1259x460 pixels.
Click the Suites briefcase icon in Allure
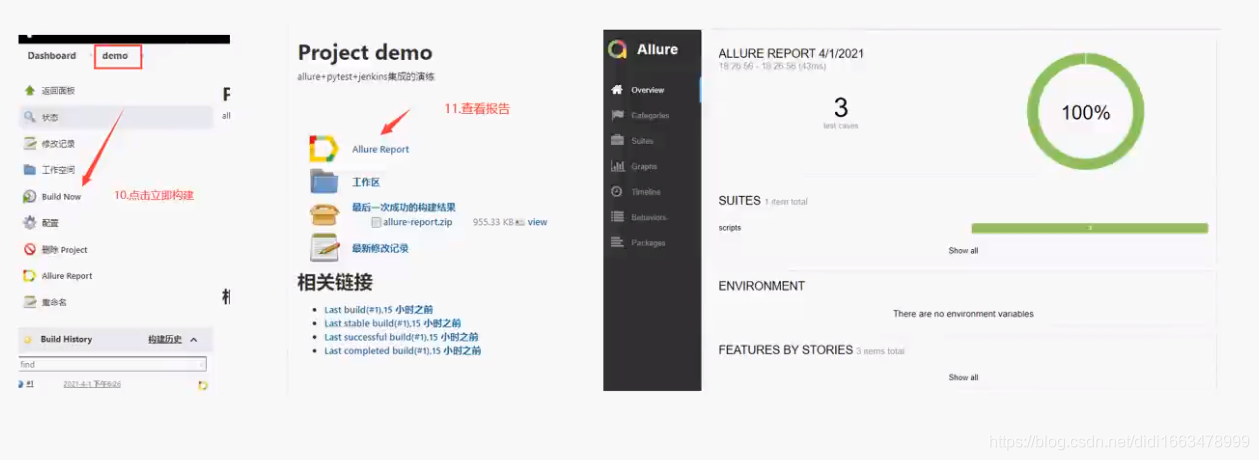618,140
